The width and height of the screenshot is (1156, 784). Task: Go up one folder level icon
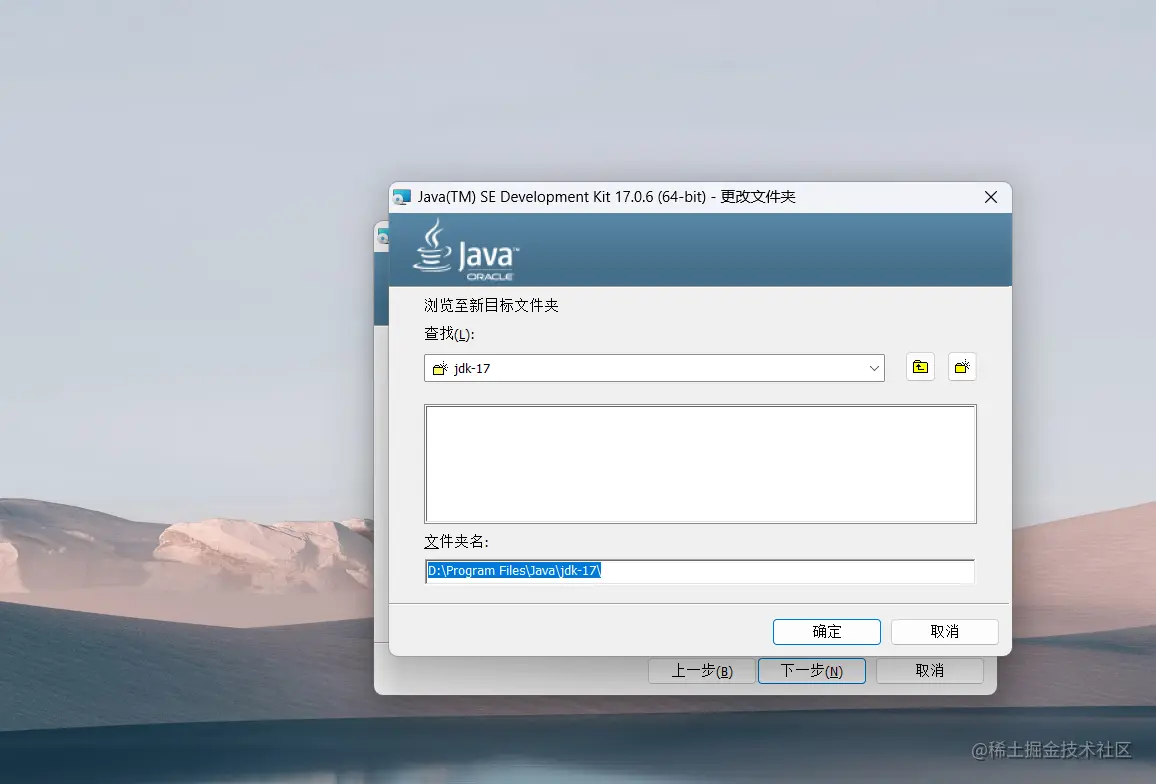point(920,367)
